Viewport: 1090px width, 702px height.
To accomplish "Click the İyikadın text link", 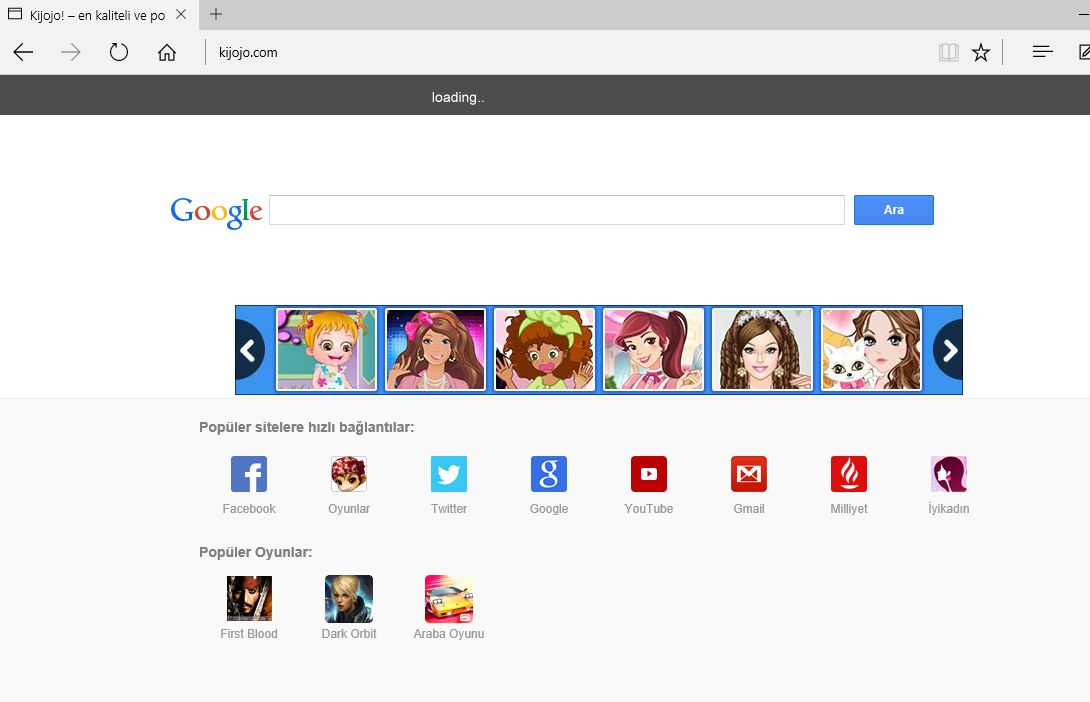I will click(x=949, y=509).
